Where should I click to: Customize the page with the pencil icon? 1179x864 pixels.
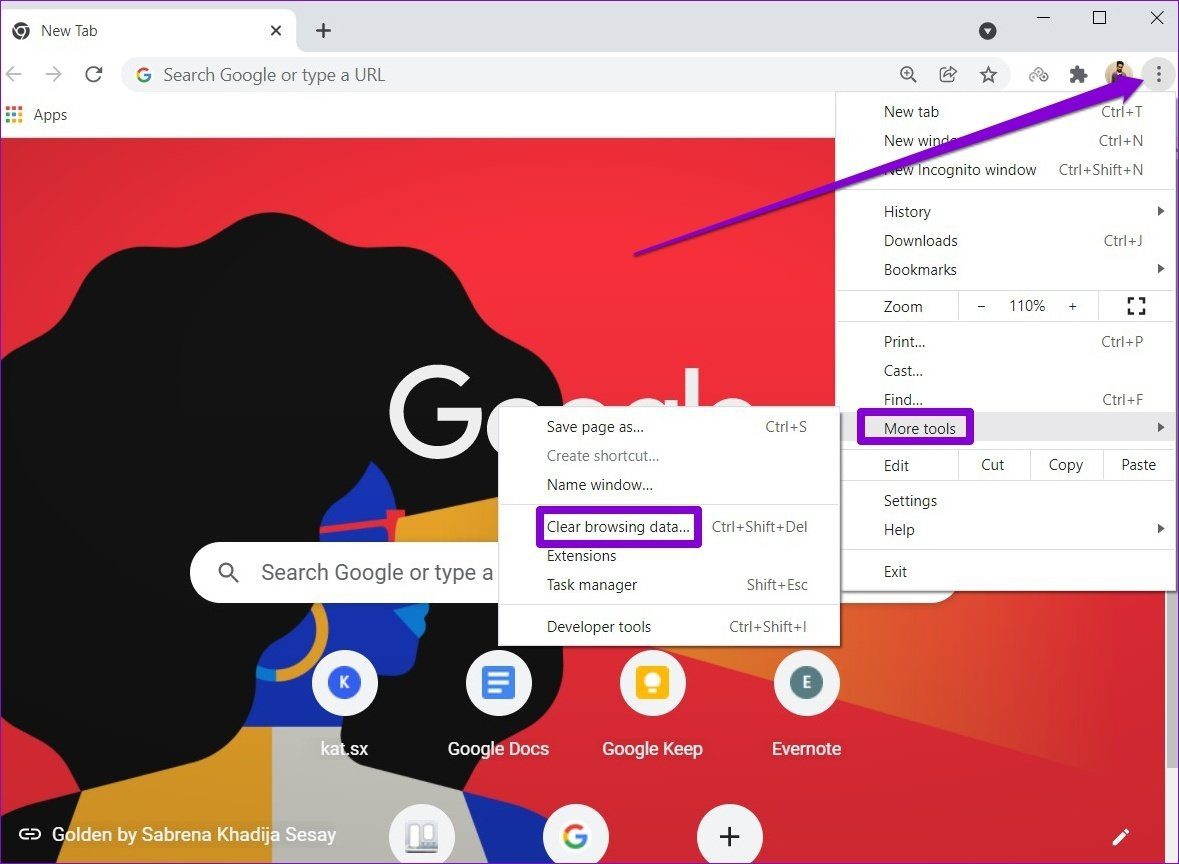1120,836
